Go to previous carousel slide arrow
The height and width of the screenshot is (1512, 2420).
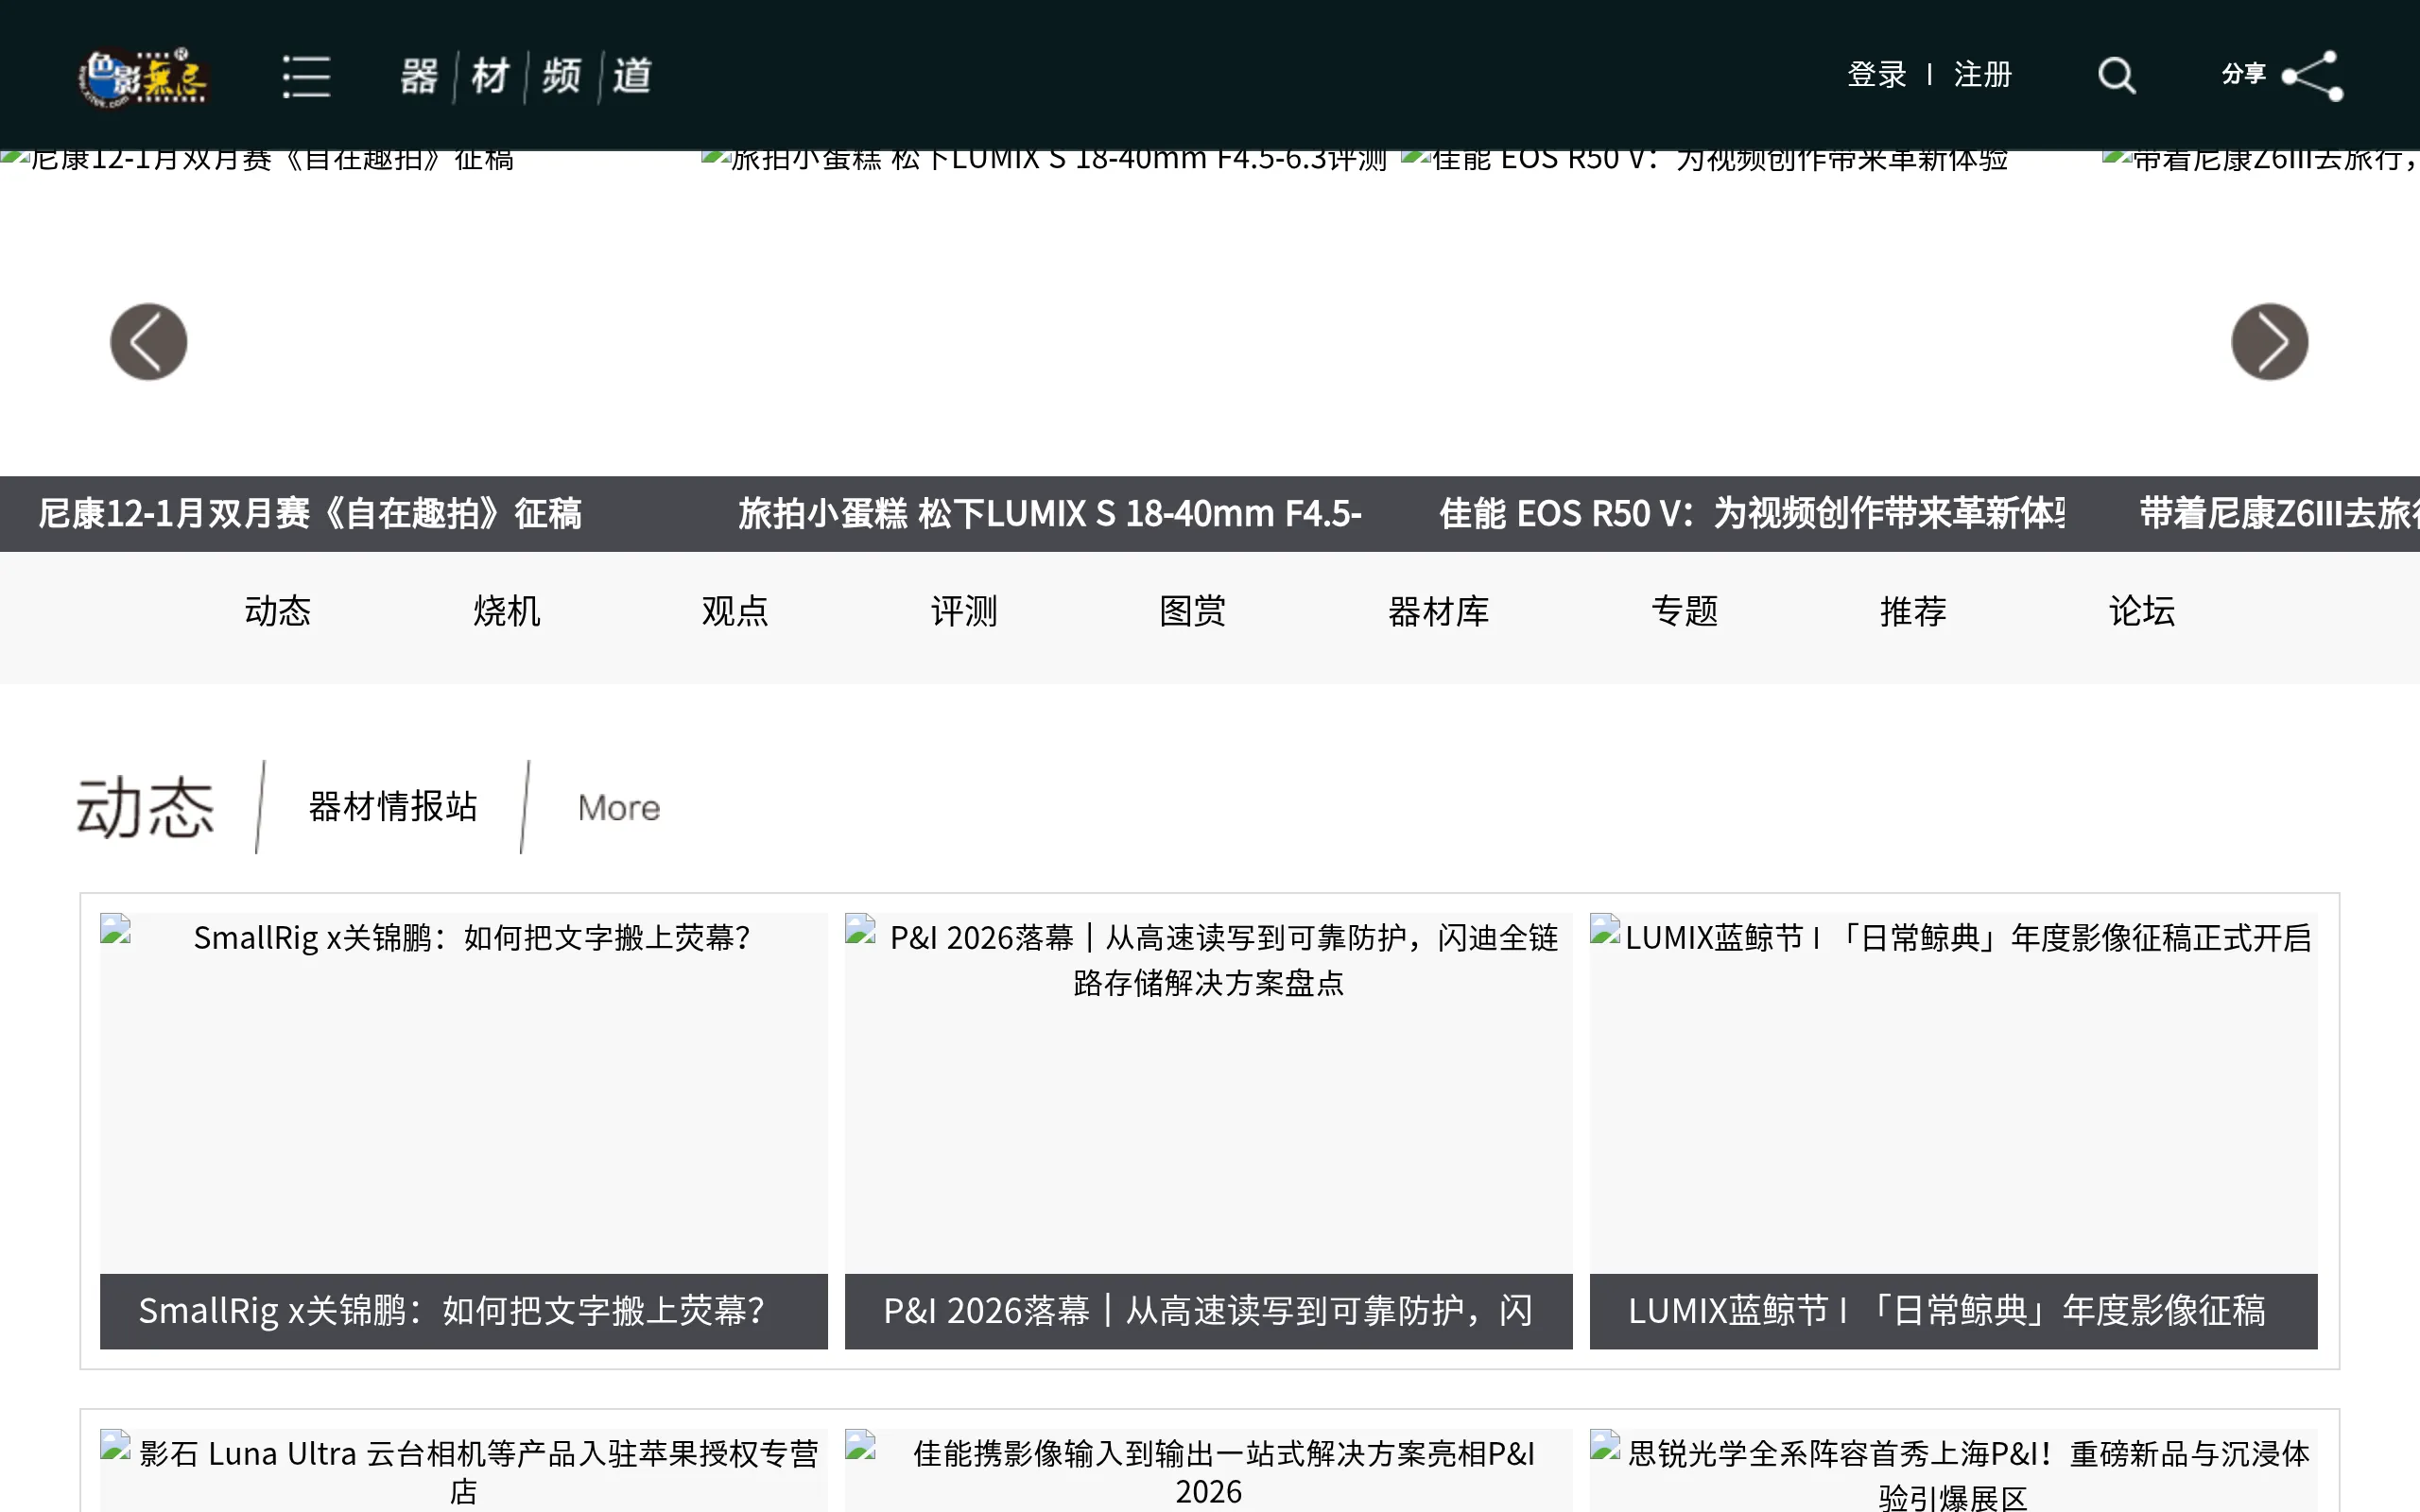[x=148, y=342]
